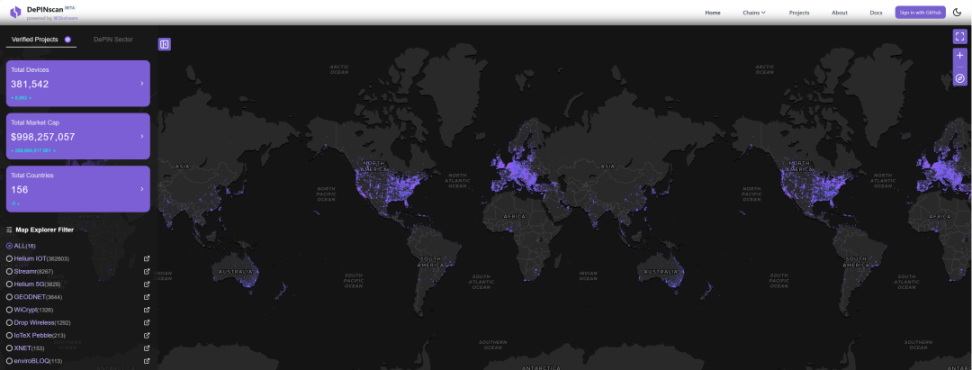Open the Chains dropdown menu

pos(754,12)
